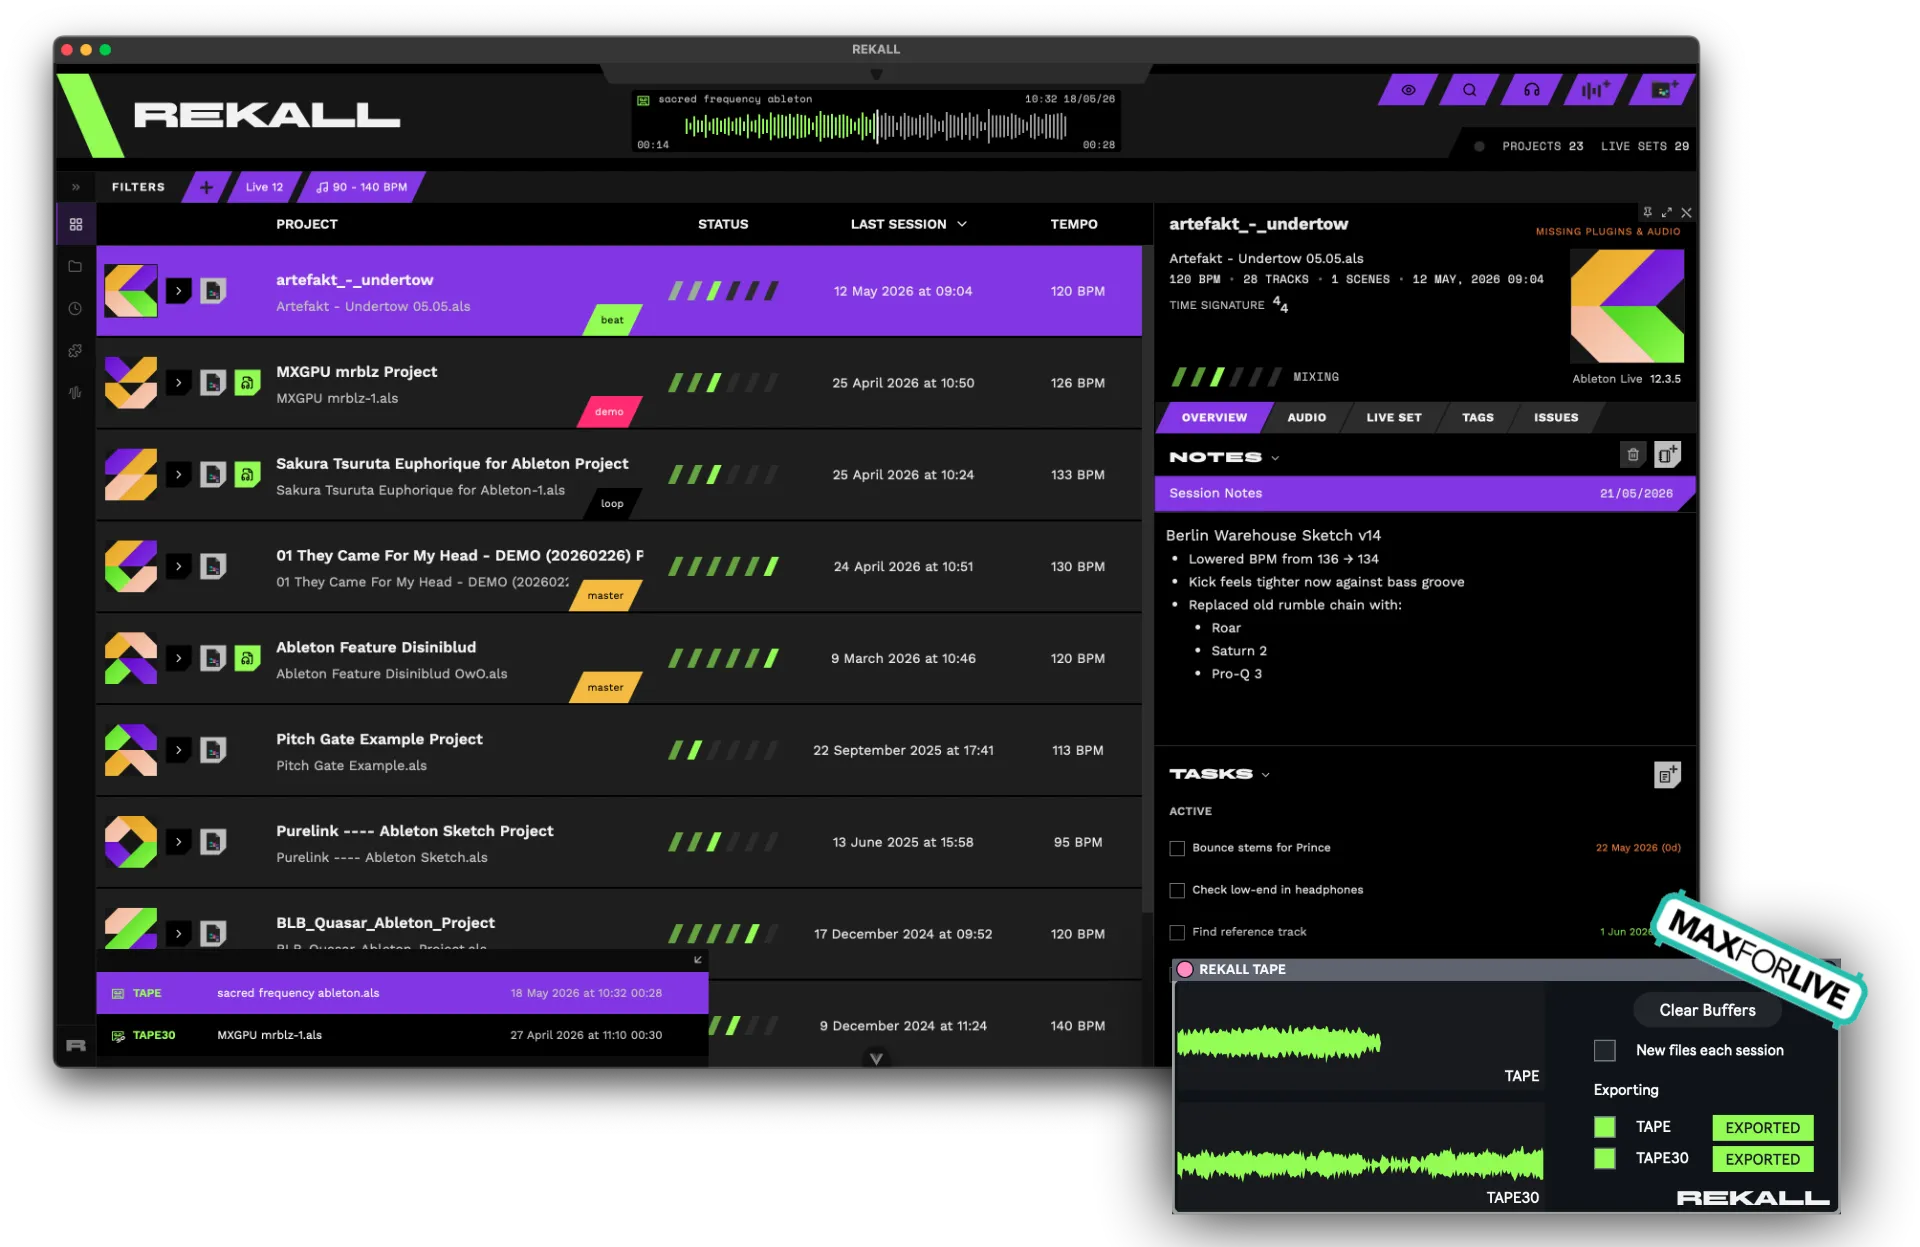The image size is (1920, 1247).
Task: Set status bars on Pitch Gate Example Project
Action: point(723,750)
